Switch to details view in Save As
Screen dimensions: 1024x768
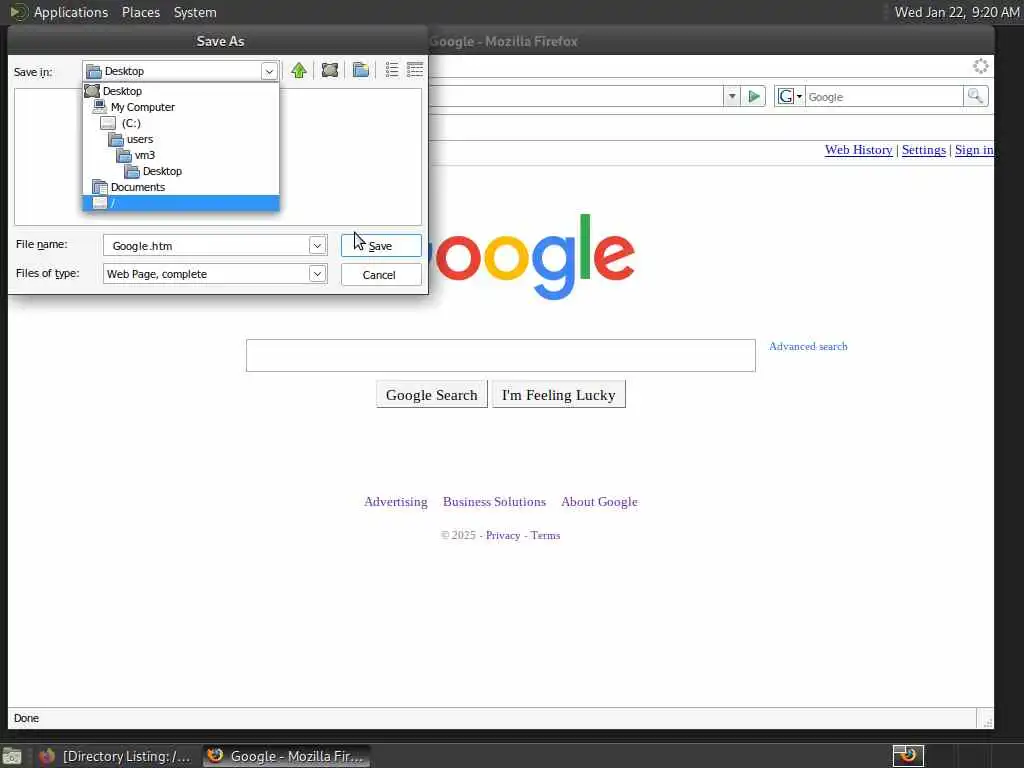click(x=415, y=70)
